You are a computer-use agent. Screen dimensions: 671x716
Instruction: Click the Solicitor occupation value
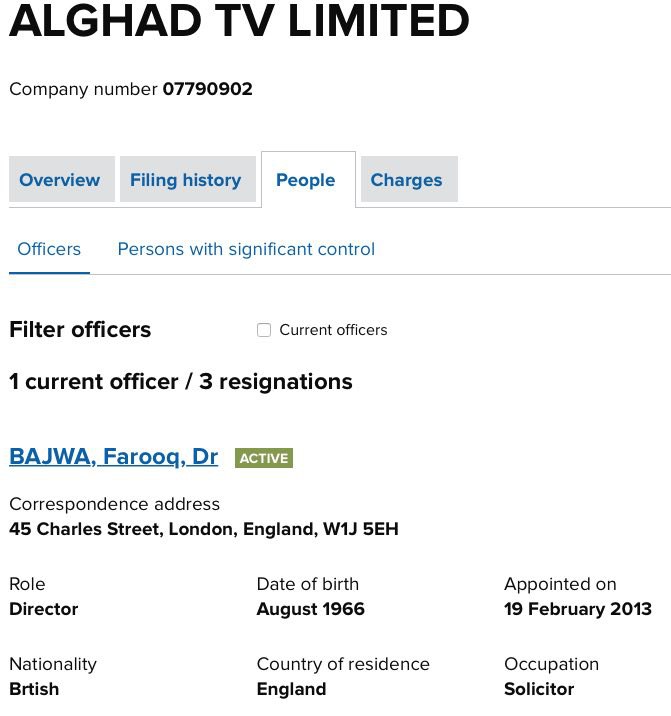coord(539,689)
